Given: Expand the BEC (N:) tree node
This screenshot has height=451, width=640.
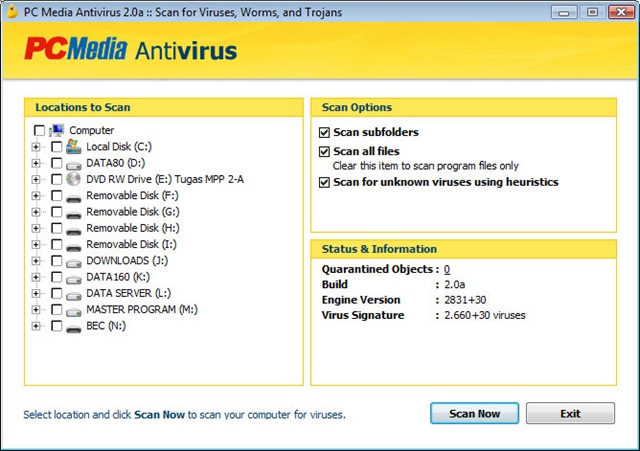Looking at the screenshot, I should [36, 326].
